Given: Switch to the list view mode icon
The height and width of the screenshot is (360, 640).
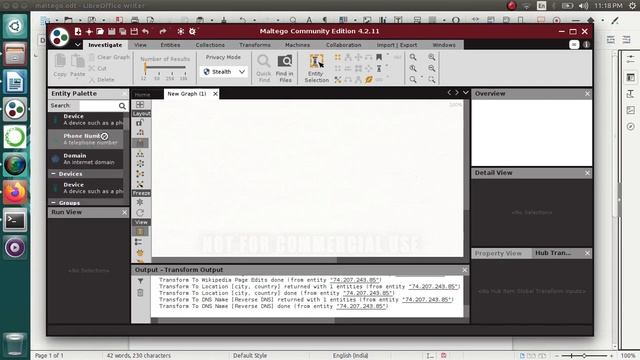Looking at the screenshot, I should point(140,242).
